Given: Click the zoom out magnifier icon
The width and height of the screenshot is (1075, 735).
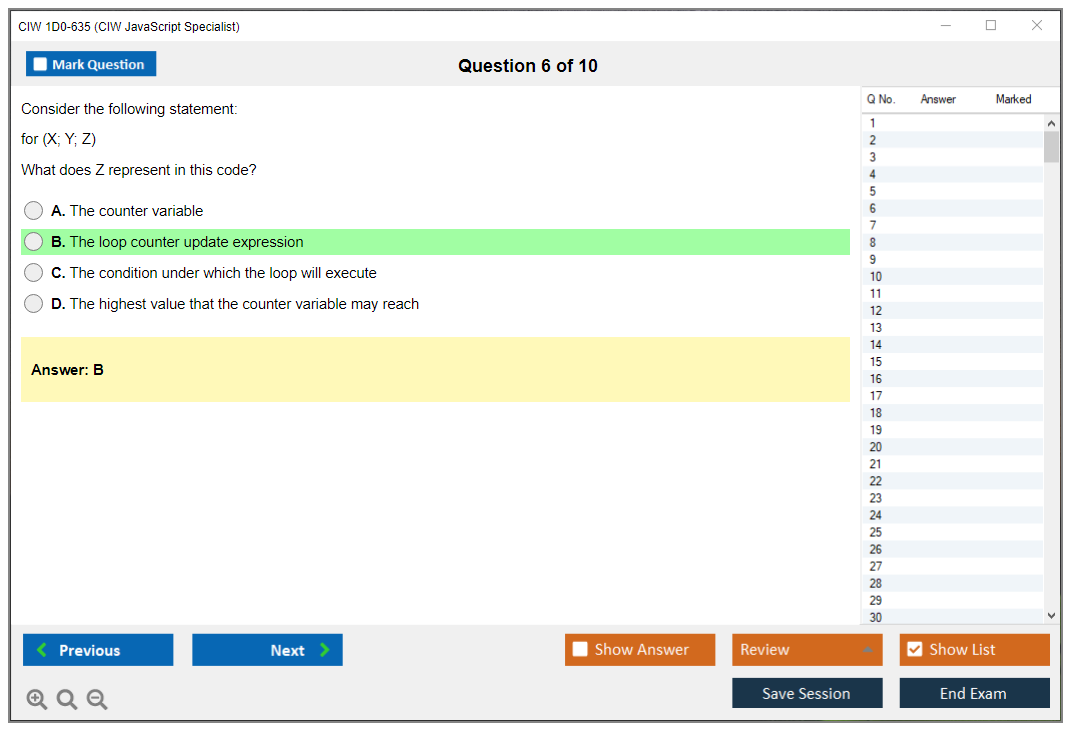Looking at the screenshot, I should 97,700.
